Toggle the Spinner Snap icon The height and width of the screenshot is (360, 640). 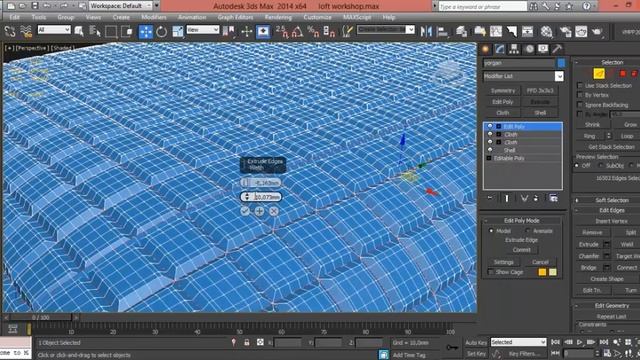click(x=329, y=31)
